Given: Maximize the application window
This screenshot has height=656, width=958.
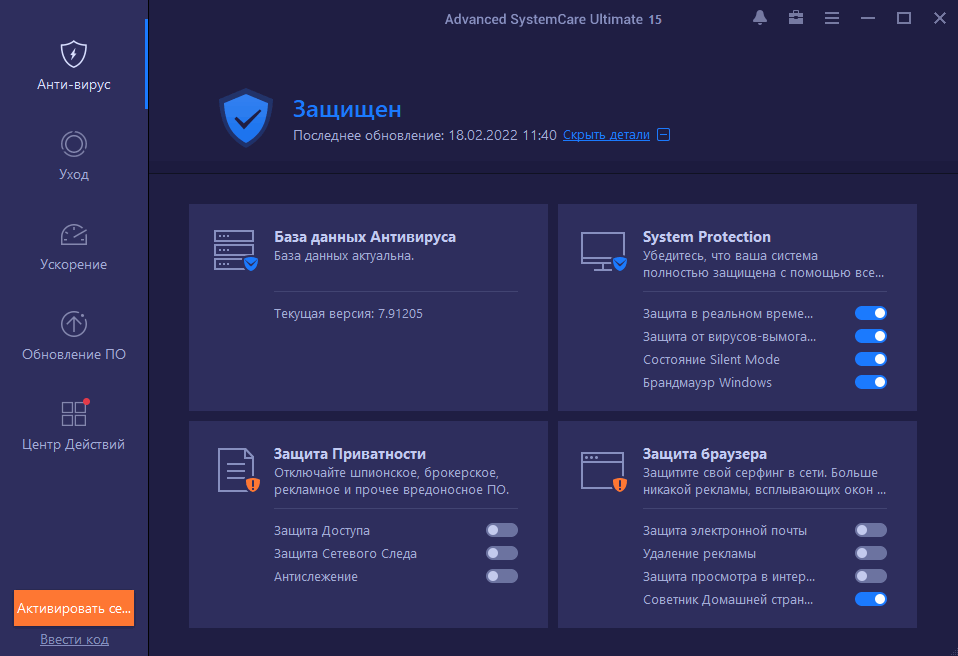Looking at the screenshot, I should coord(904,18).
